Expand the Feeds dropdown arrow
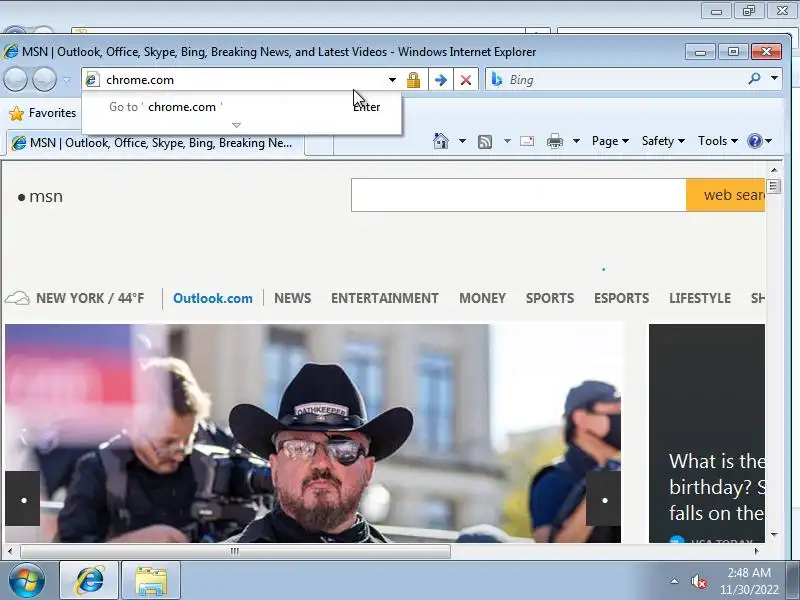800x600 pixels. coord(507,141)
